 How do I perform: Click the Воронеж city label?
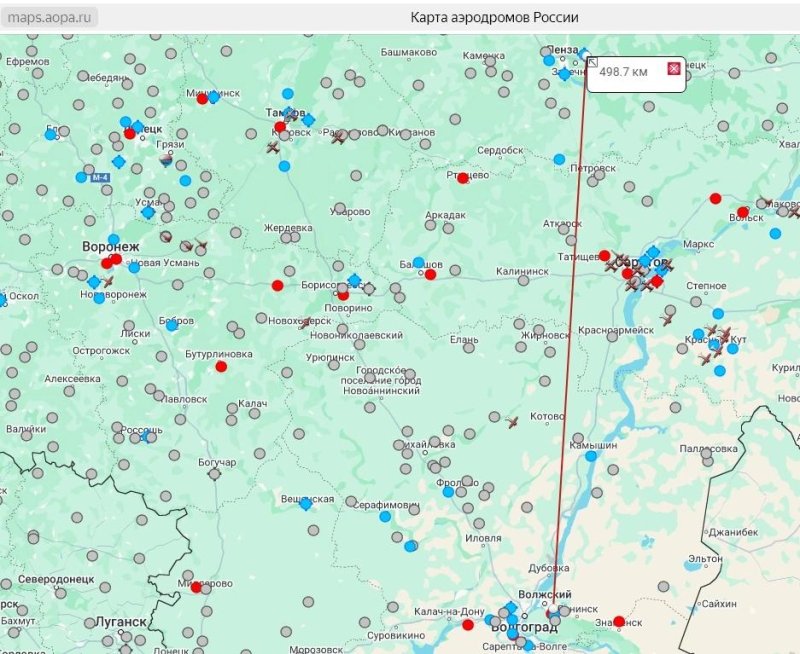[x=111, y=246]
